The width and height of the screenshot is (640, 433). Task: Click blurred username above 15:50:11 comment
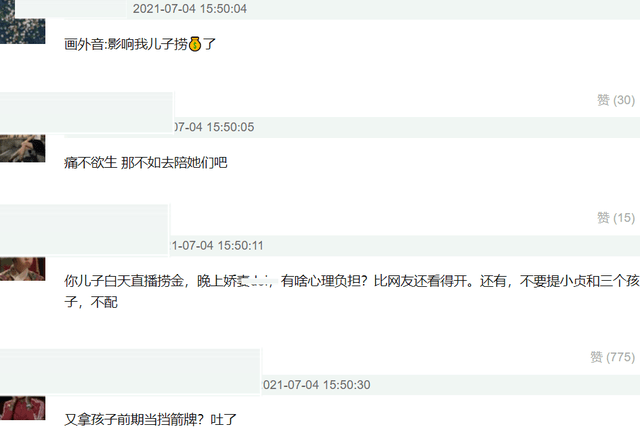tap(84, 230)
